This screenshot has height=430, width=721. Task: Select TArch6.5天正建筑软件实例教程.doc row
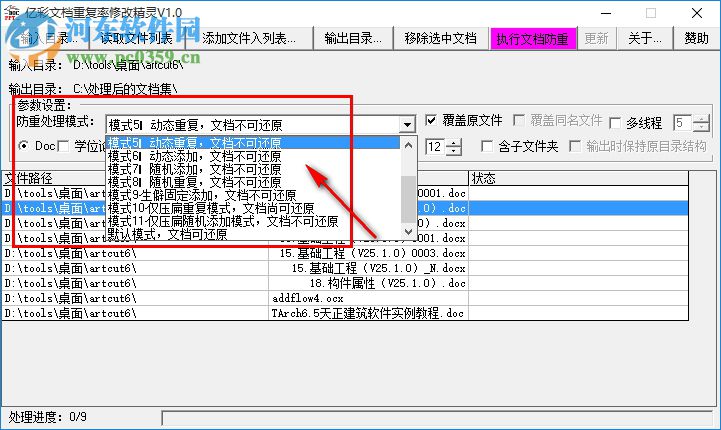click(x=345, y=313)
